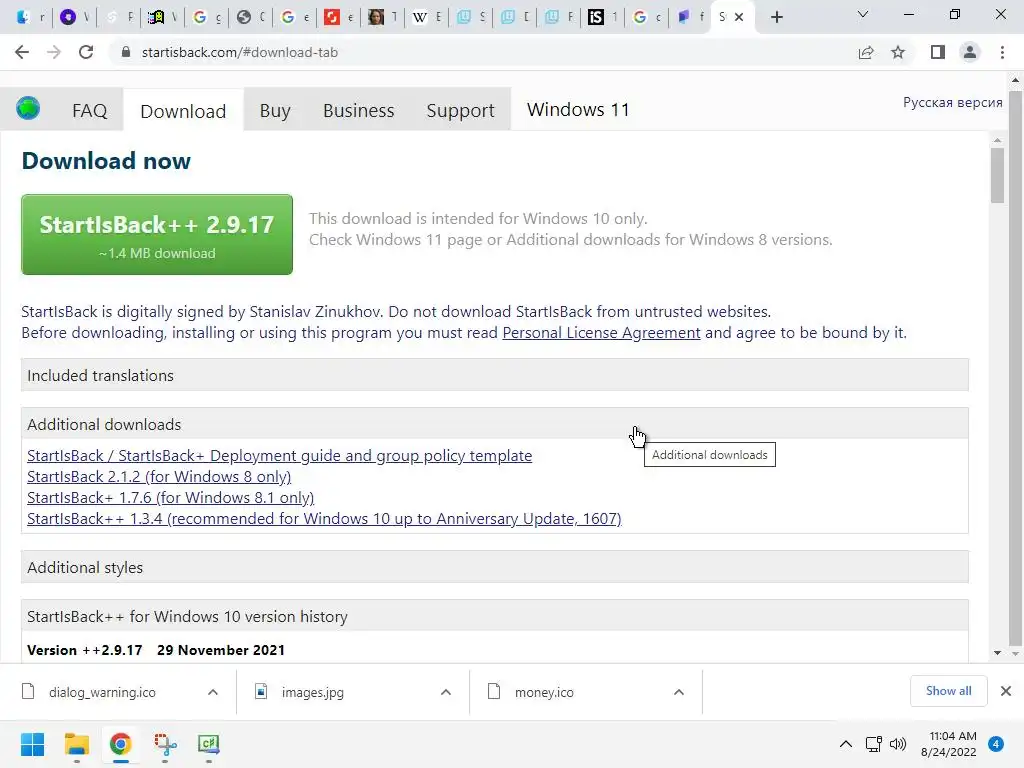Open notification center badge showing 4
This screenshot has height=768, width=1024.
point(996,744)
